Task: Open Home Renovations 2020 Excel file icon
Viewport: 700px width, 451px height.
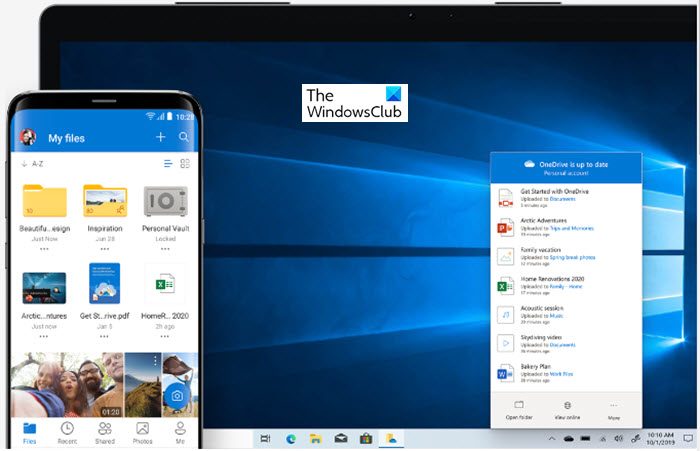Action: point(505,286)
